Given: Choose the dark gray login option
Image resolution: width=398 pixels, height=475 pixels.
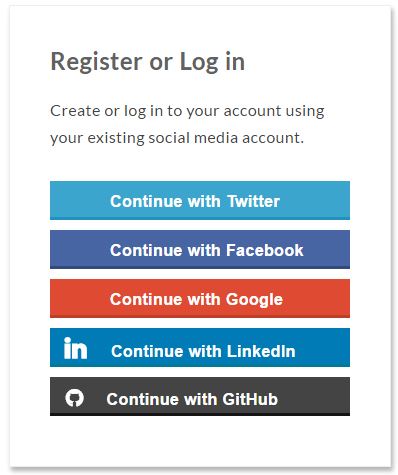Looking at the screenshot, I should point(200,396).
